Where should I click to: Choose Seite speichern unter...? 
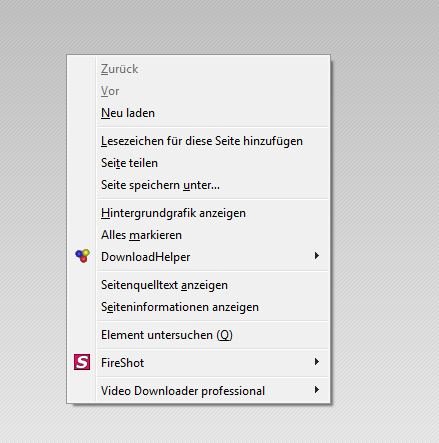198,185
